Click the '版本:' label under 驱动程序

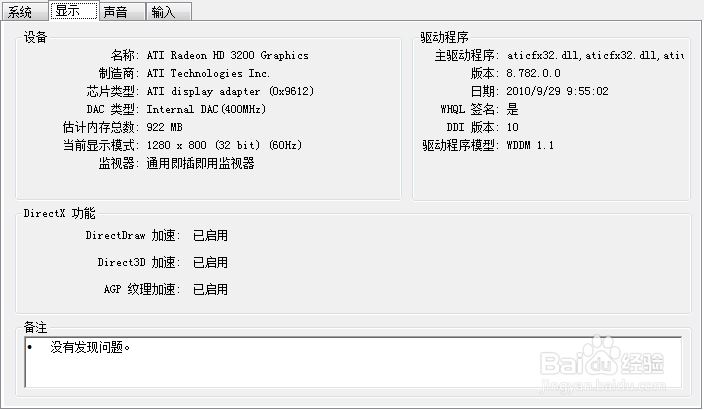(x=485, y=73)
